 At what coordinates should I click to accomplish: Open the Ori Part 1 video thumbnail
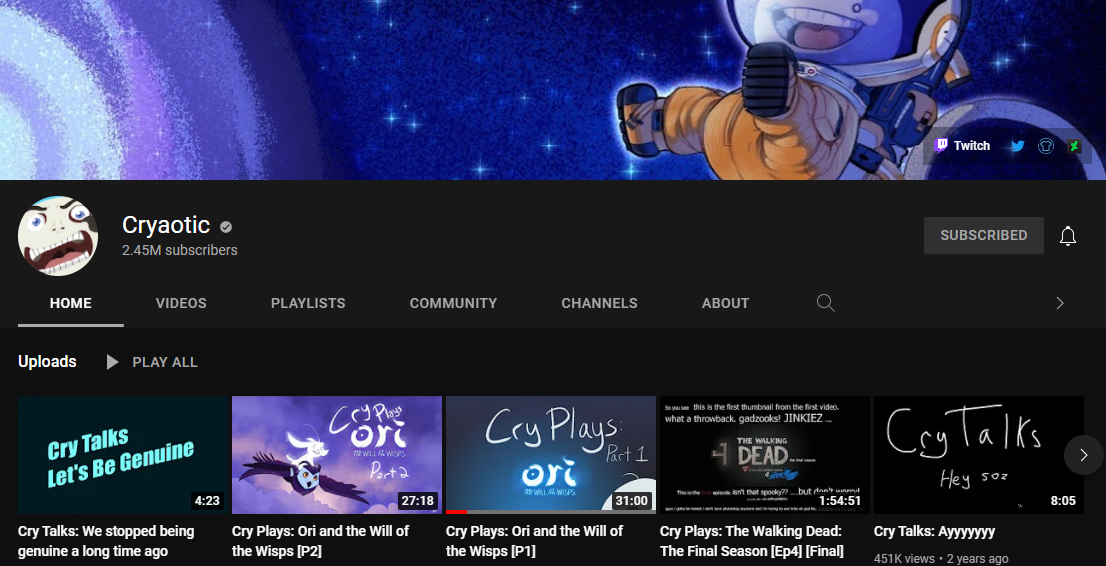point(551,454)
